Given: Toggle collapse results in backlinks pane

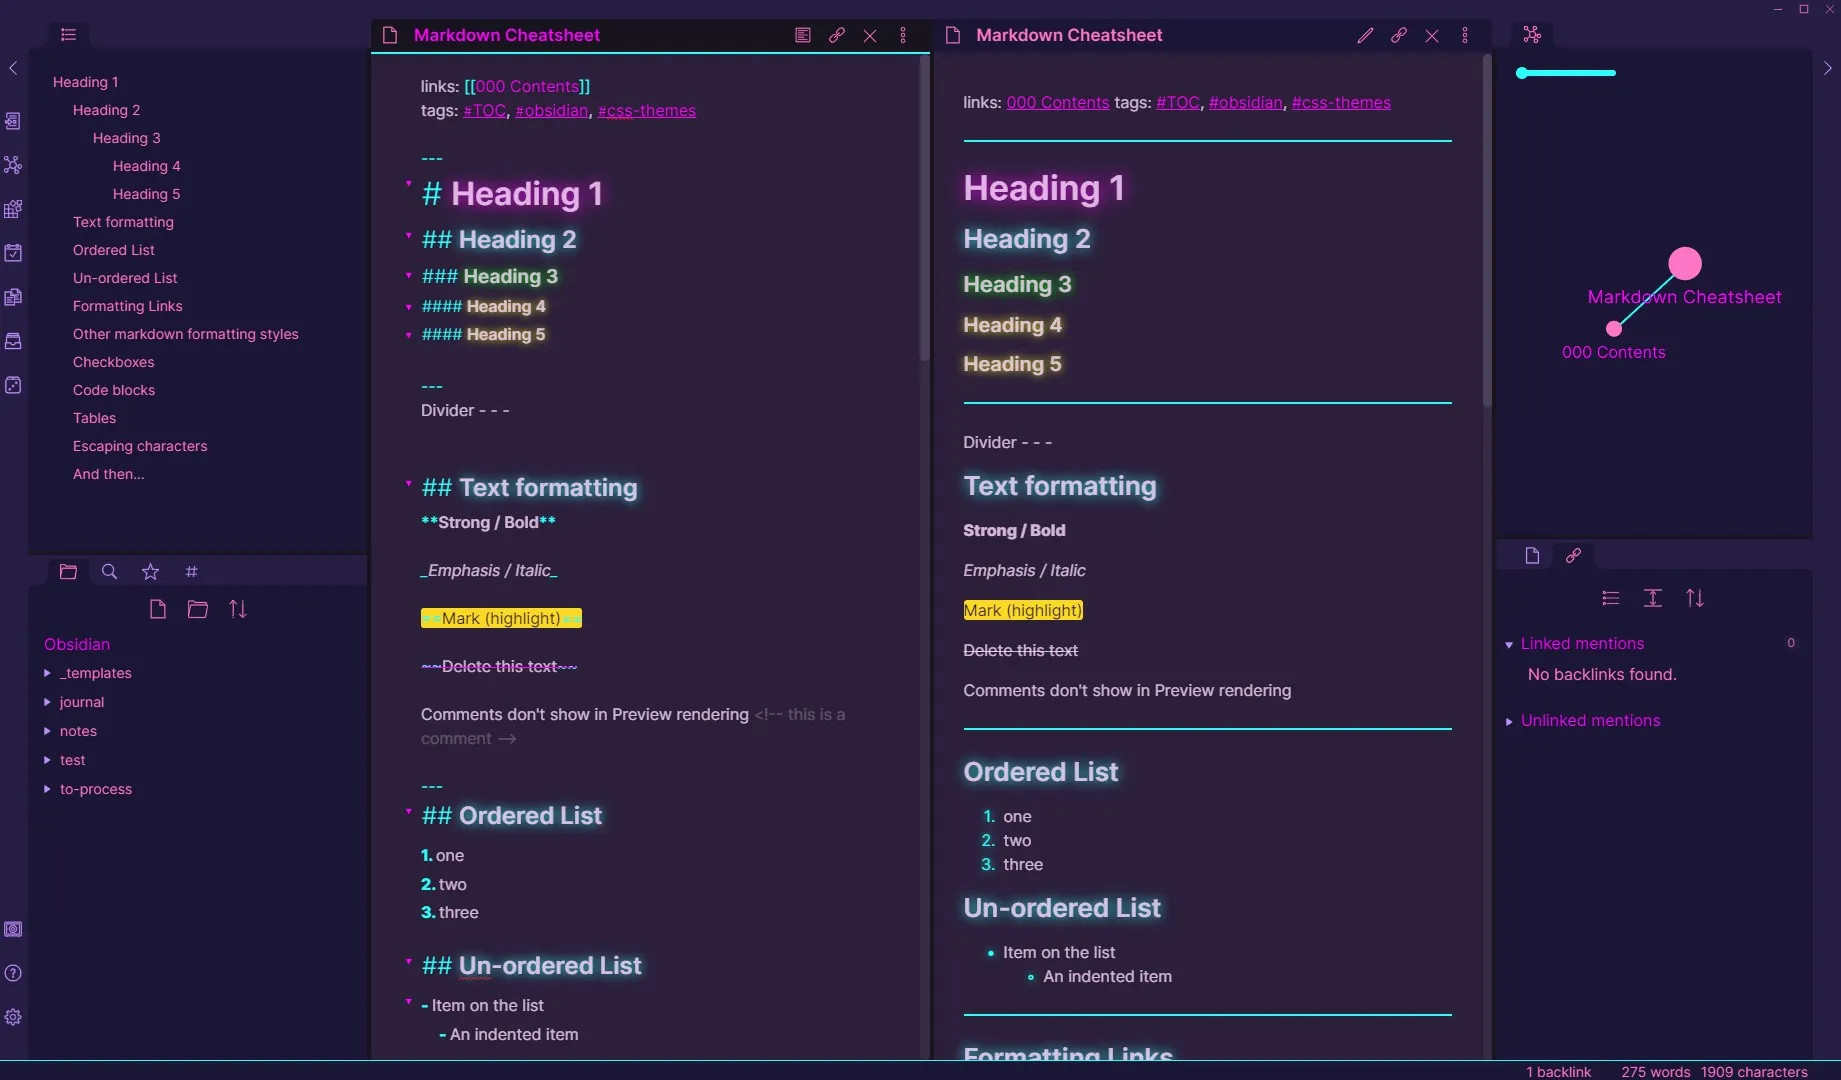Looking at the screenshot, I should (x=1610, y=598).
